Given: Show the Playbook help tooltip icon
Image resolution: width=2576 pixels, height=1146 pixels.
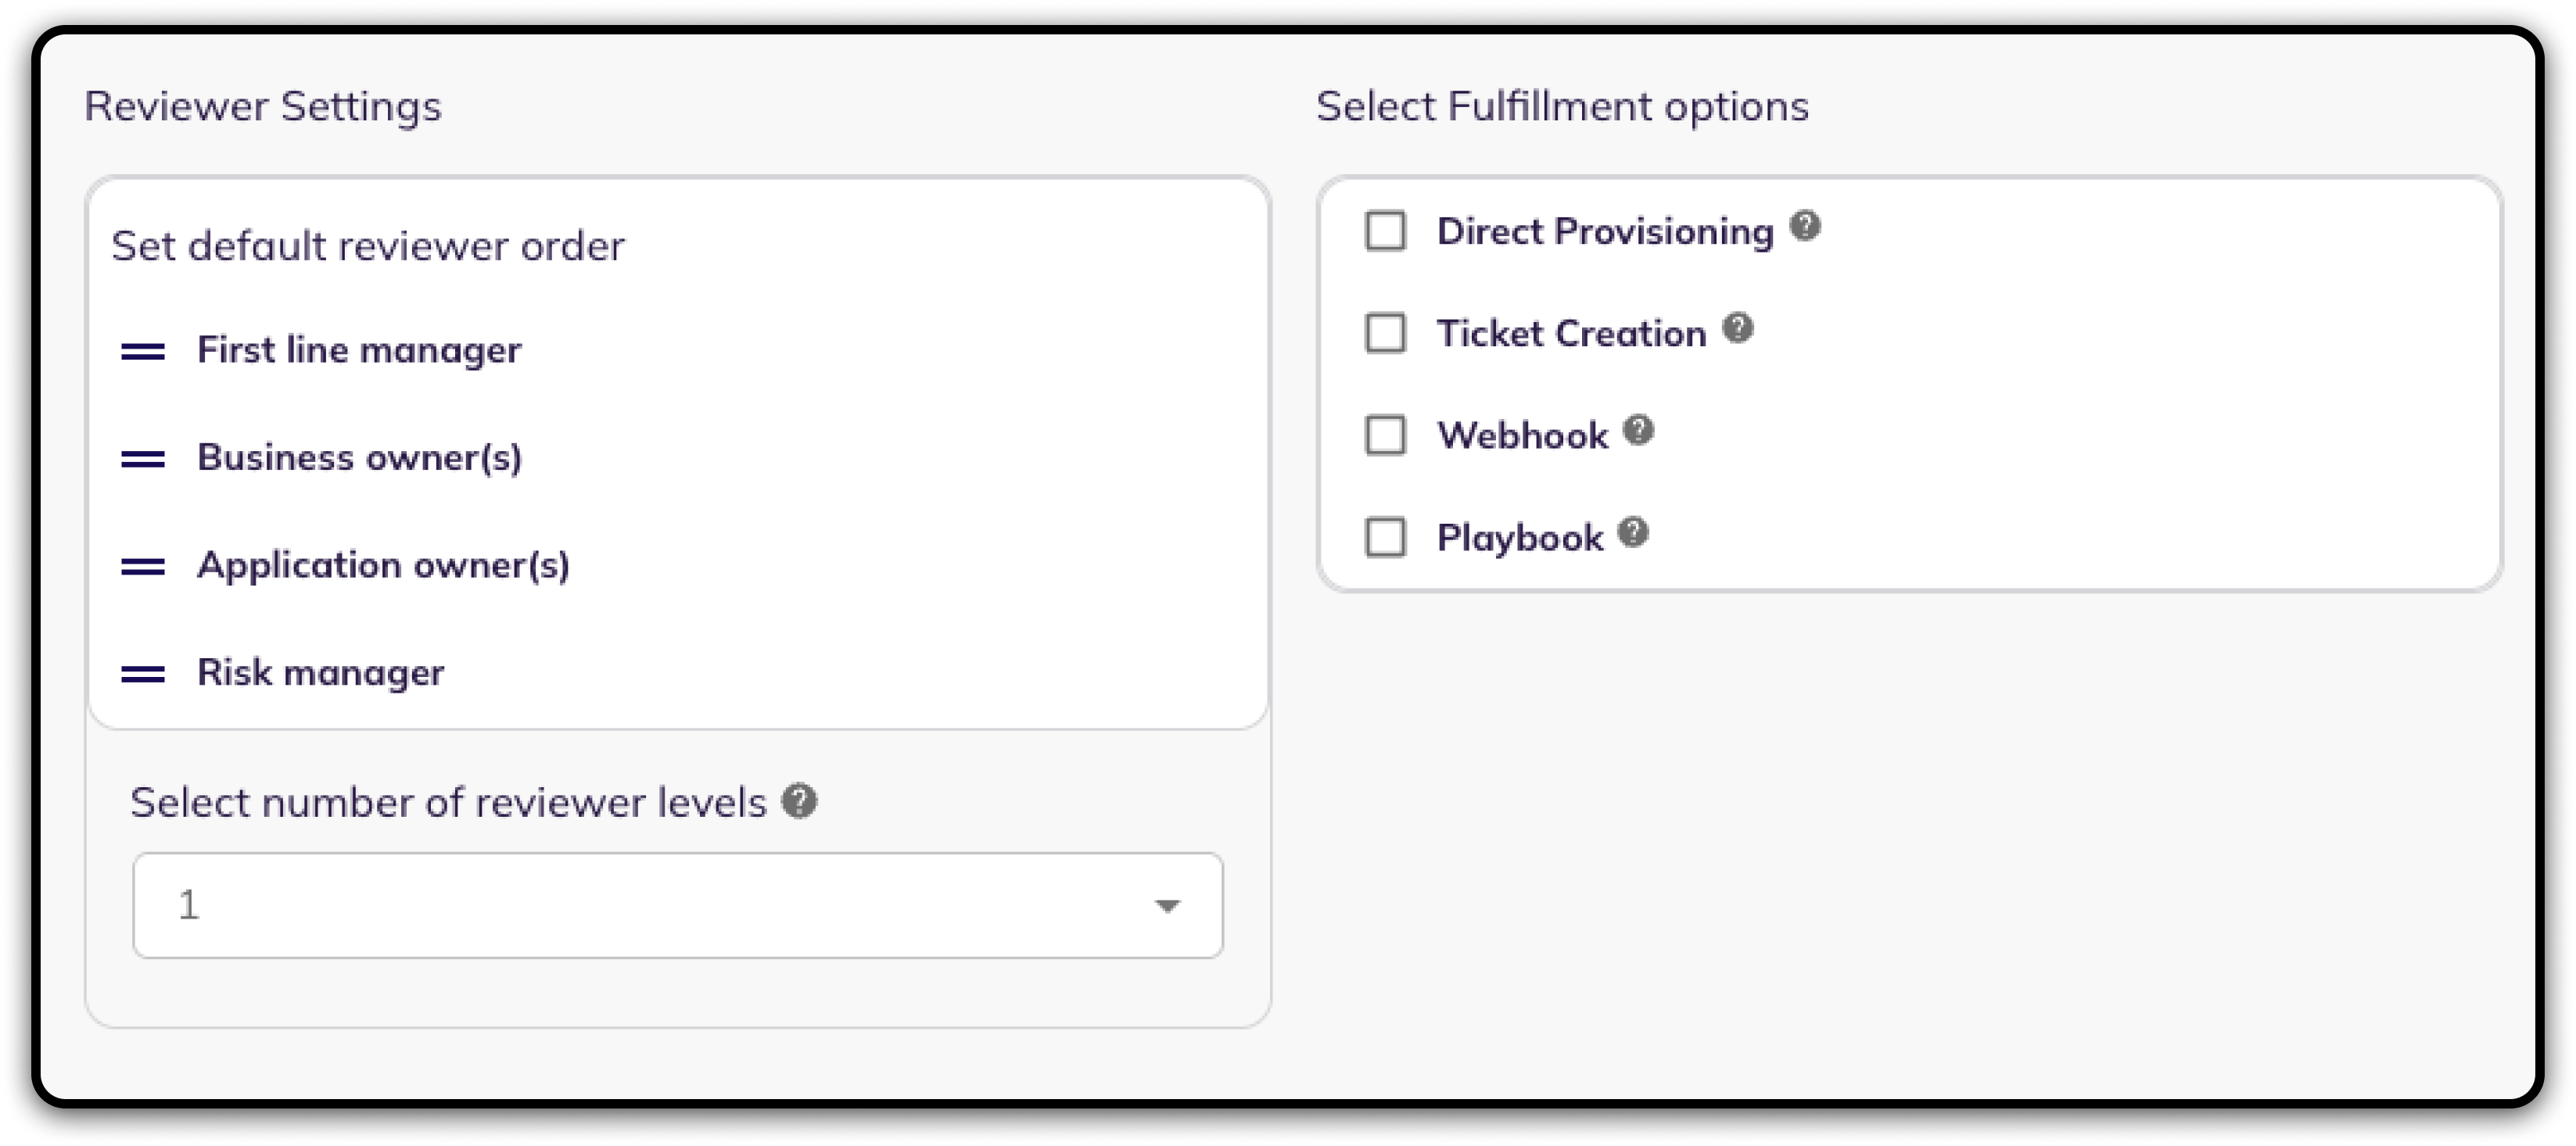Looking at the screenshot, I should click(1633, 533).
